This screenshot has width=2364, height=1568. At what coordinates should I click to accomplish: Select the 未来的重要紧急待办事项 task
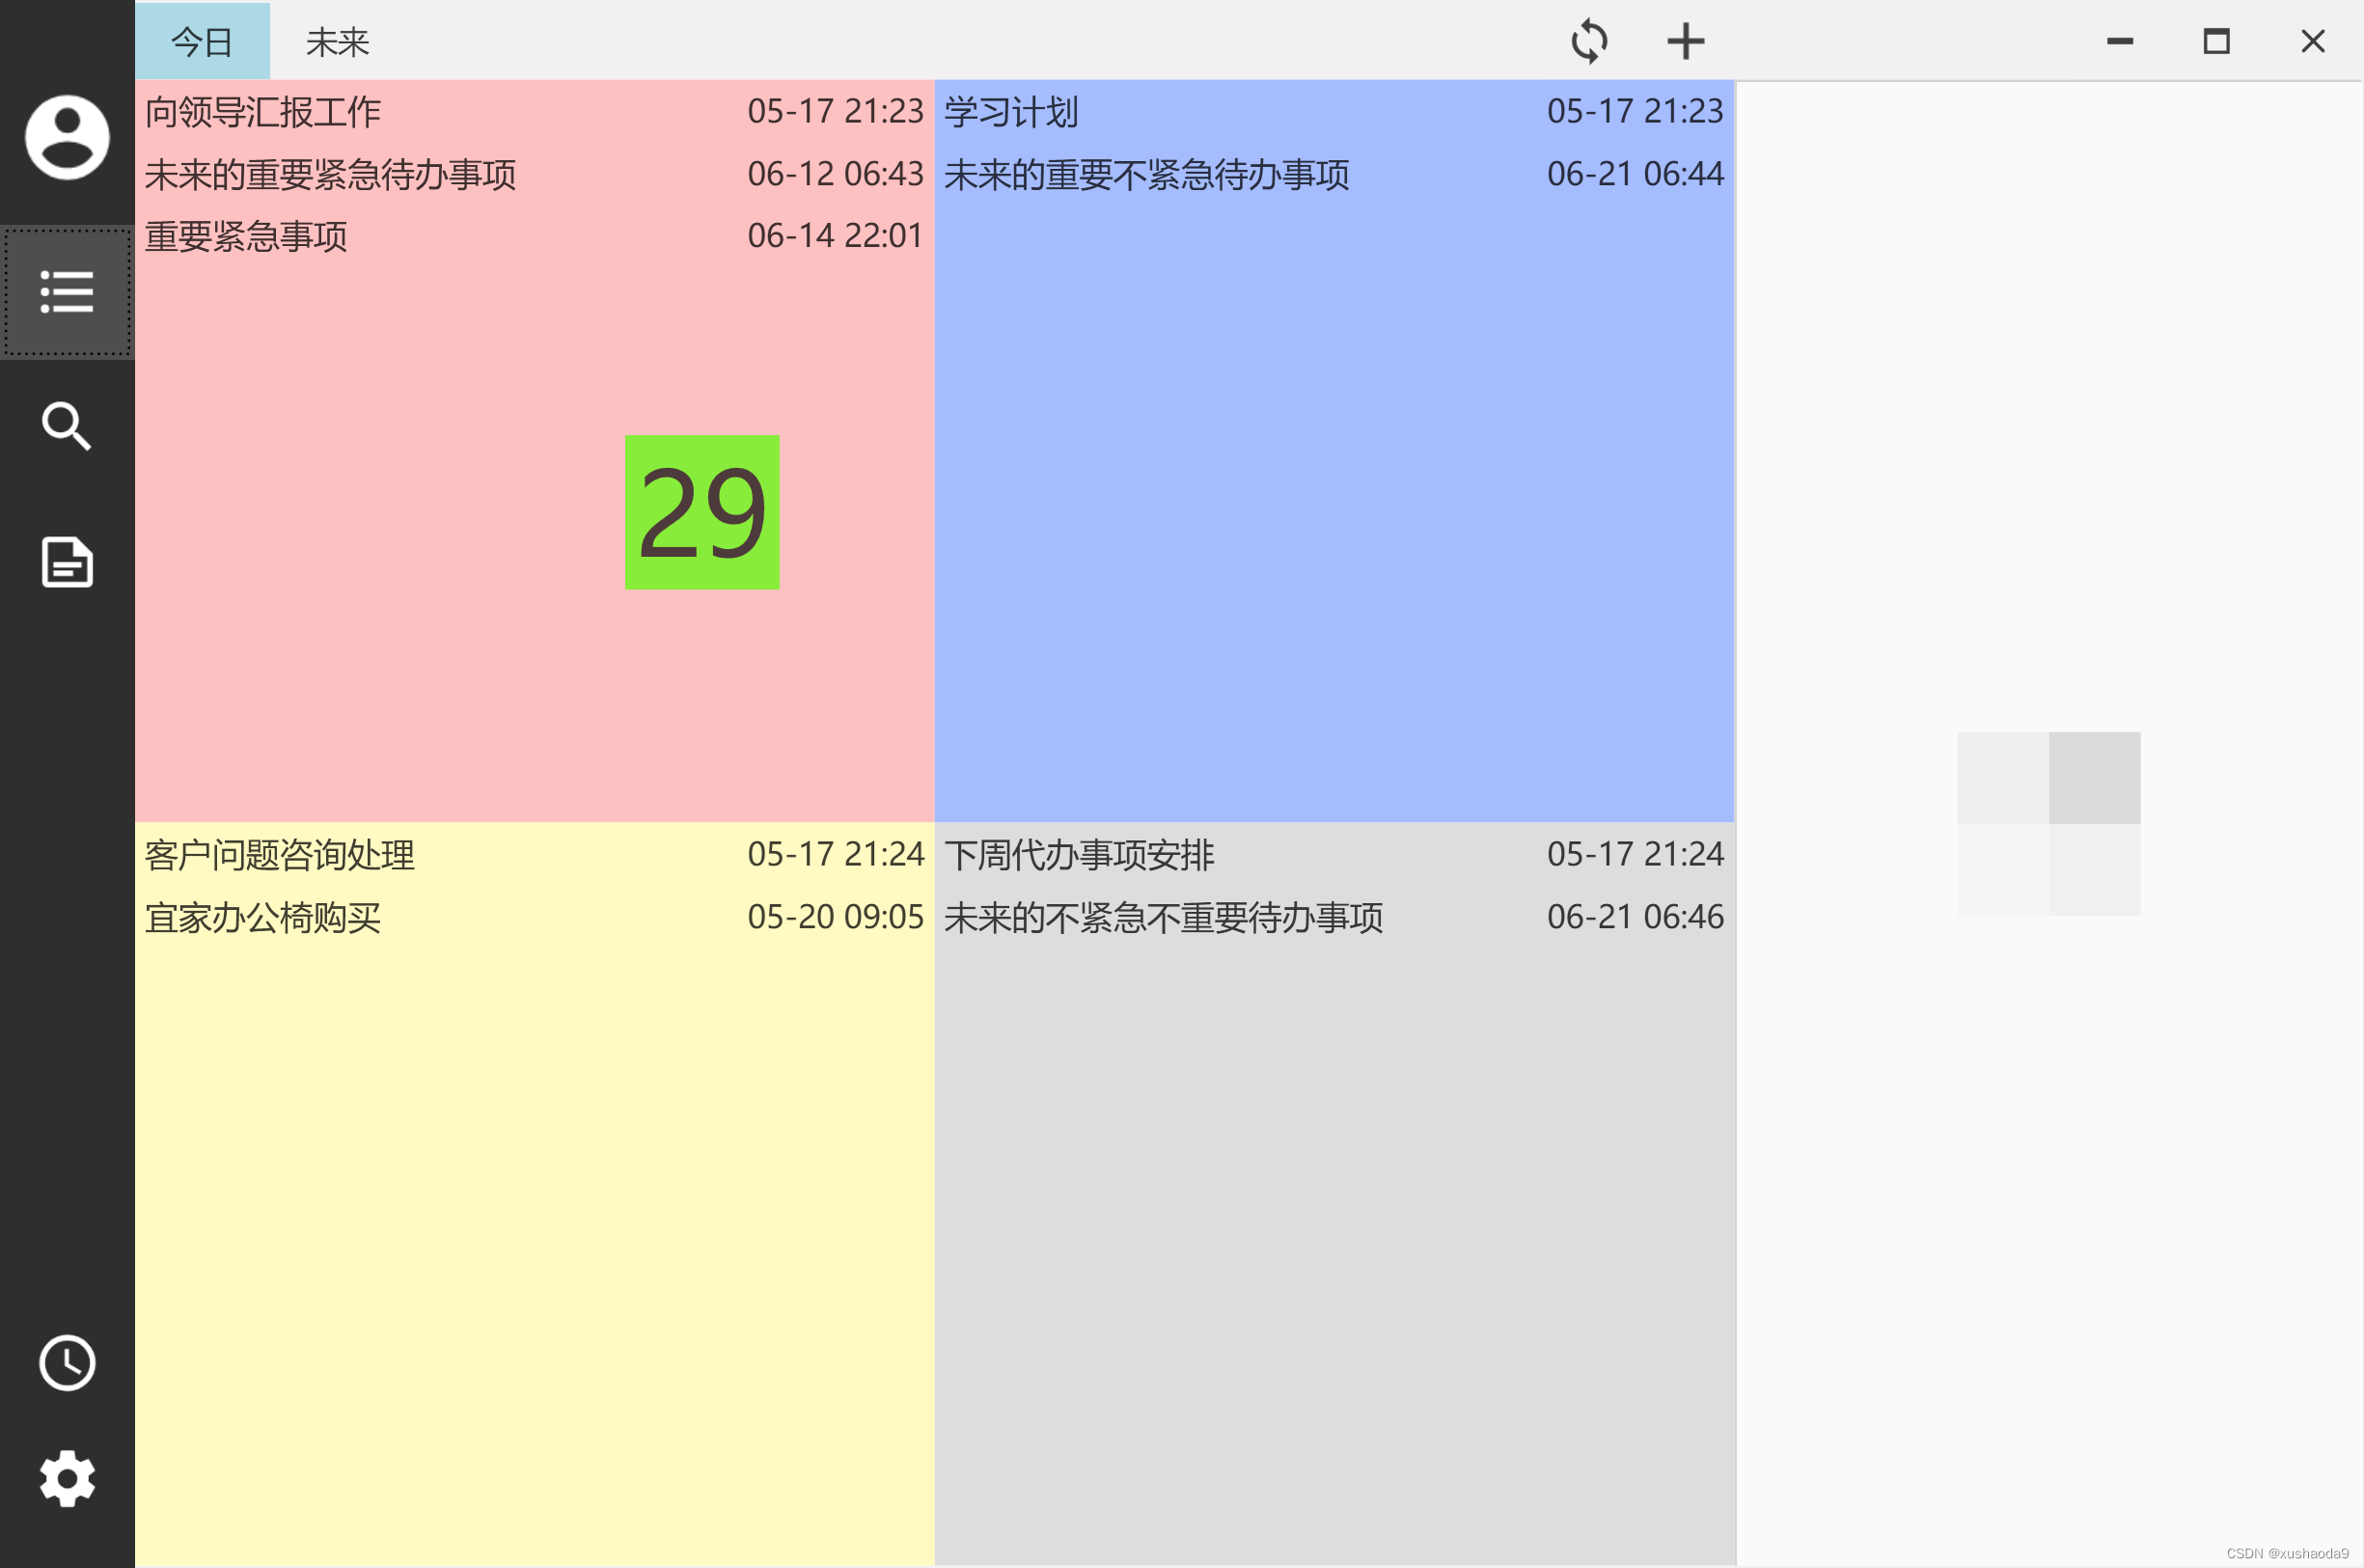[x=330, y=175]
